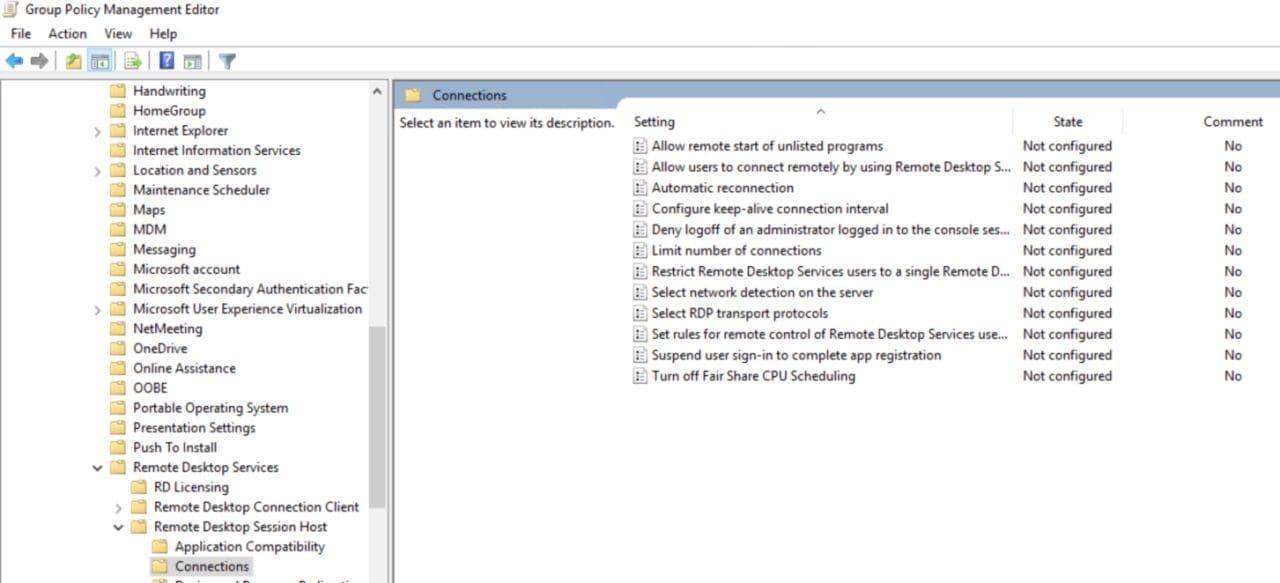Viewport: 1280px width, 583px height.
Task: Click the Setting column sort arrow
Action: [x=820, y=110]
